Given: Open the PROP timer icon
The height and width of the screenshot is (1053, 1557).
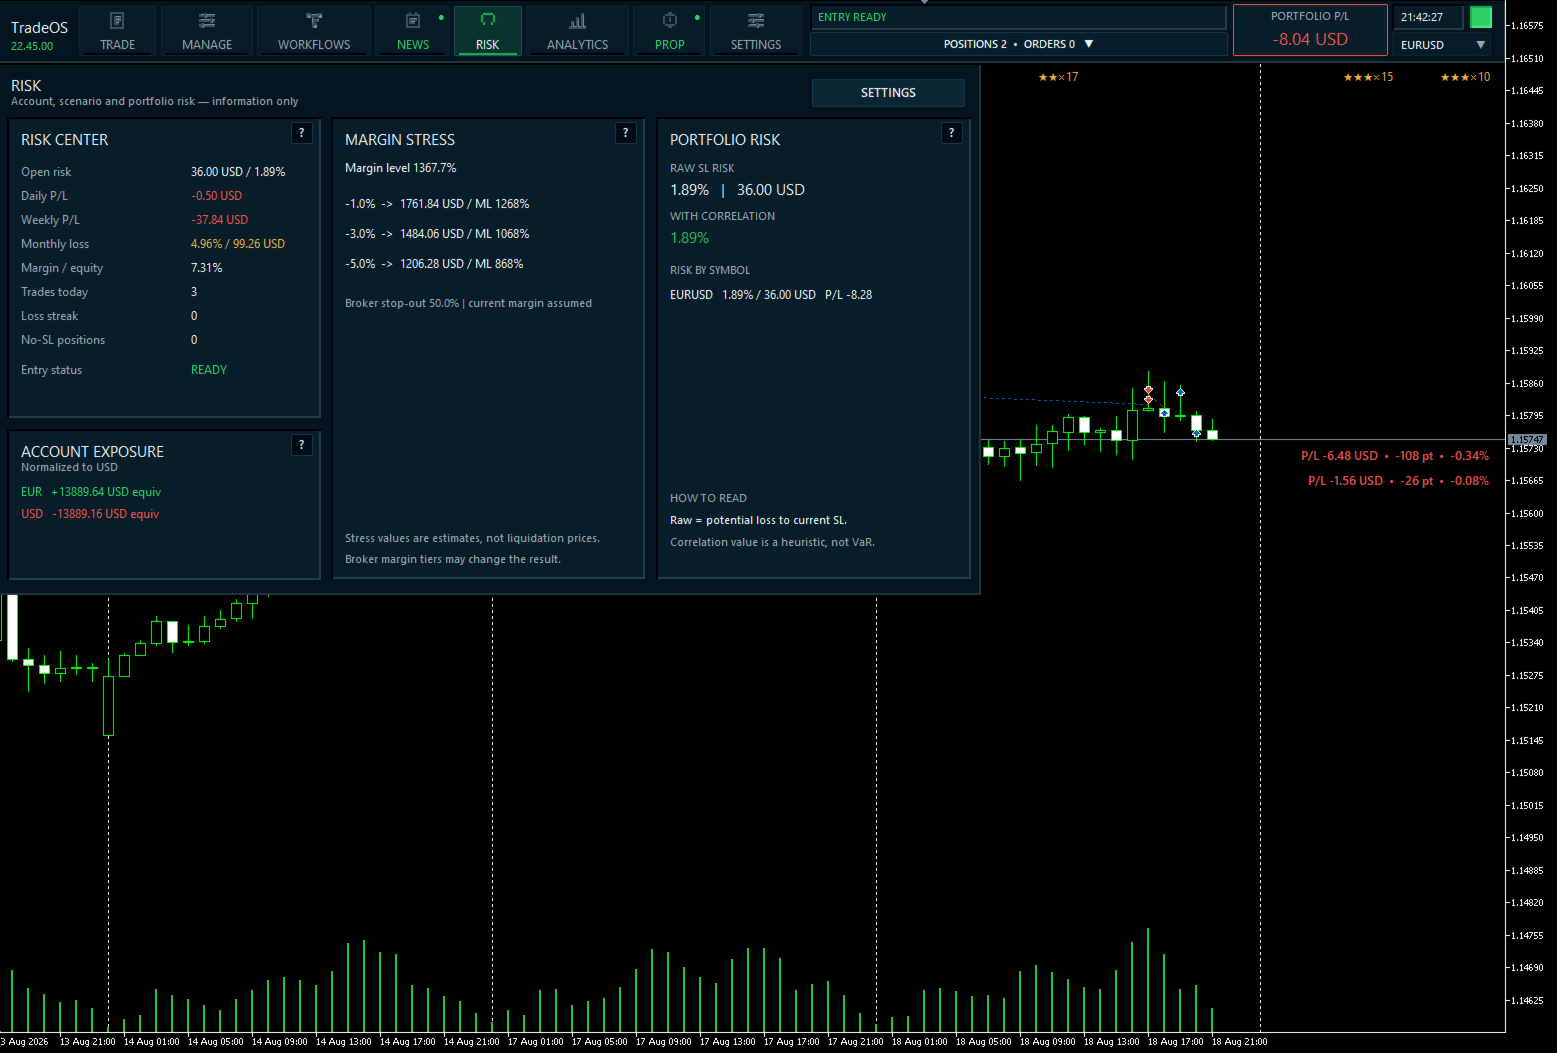Looking at the screenshot, I should pyautogui.click(x=670, y=21).
